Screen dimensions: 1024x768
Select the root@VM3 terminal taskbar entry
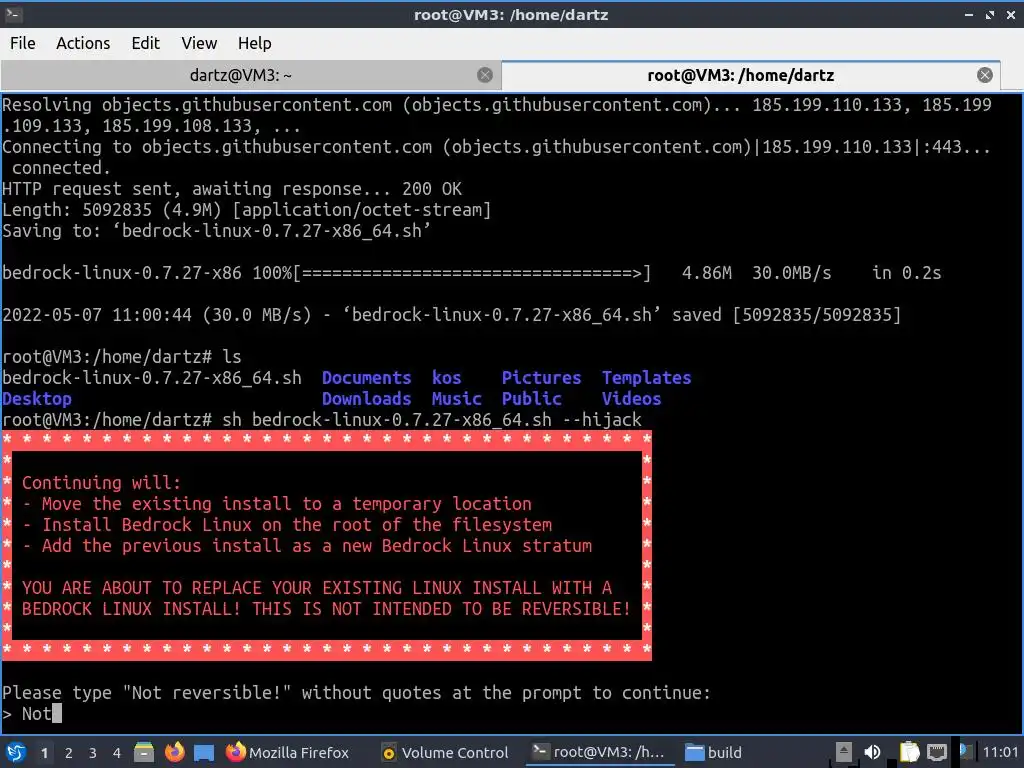tap(600, 752)
